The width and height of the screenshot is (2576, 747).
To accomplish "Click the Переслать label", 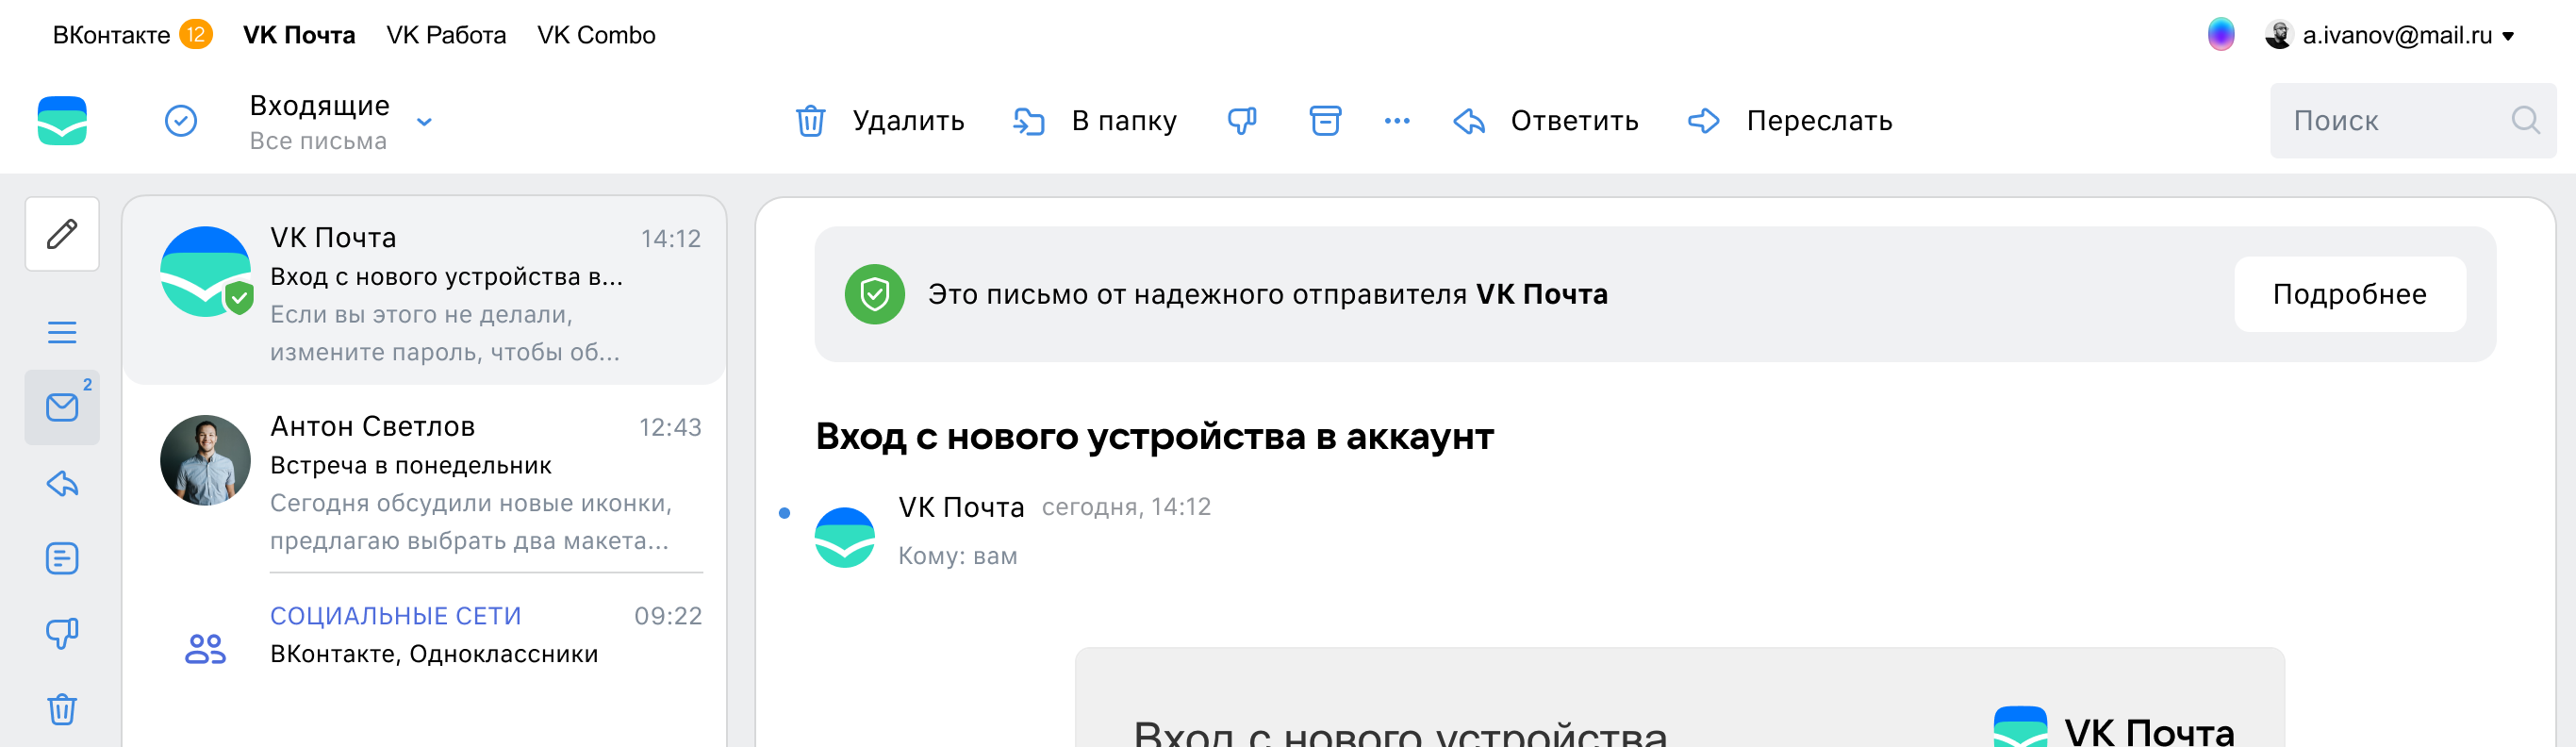I will pyautogui.click(x=1819, y=121).
